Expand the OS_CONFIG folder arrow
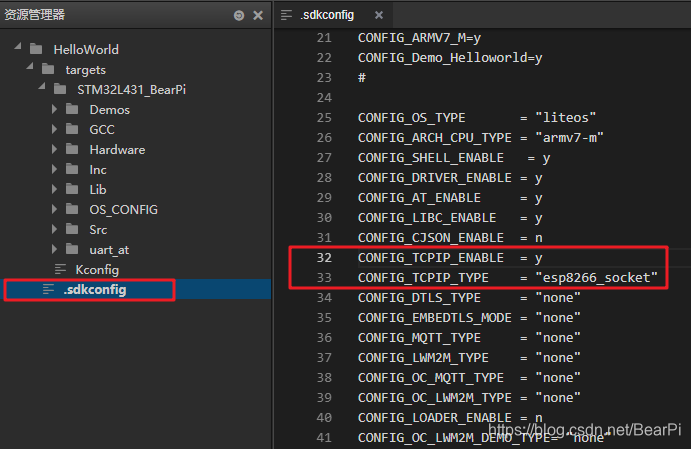This screenshot has height=449, width=691. (x=54, y=209)
